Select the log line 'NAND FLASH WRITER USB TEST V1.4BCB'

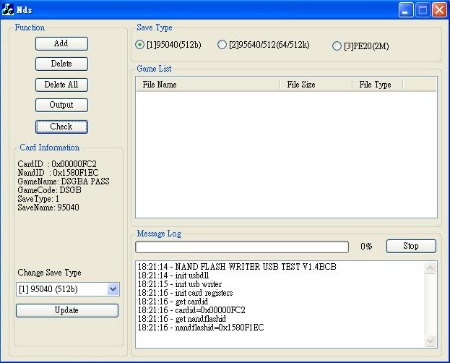coord(237,267)
